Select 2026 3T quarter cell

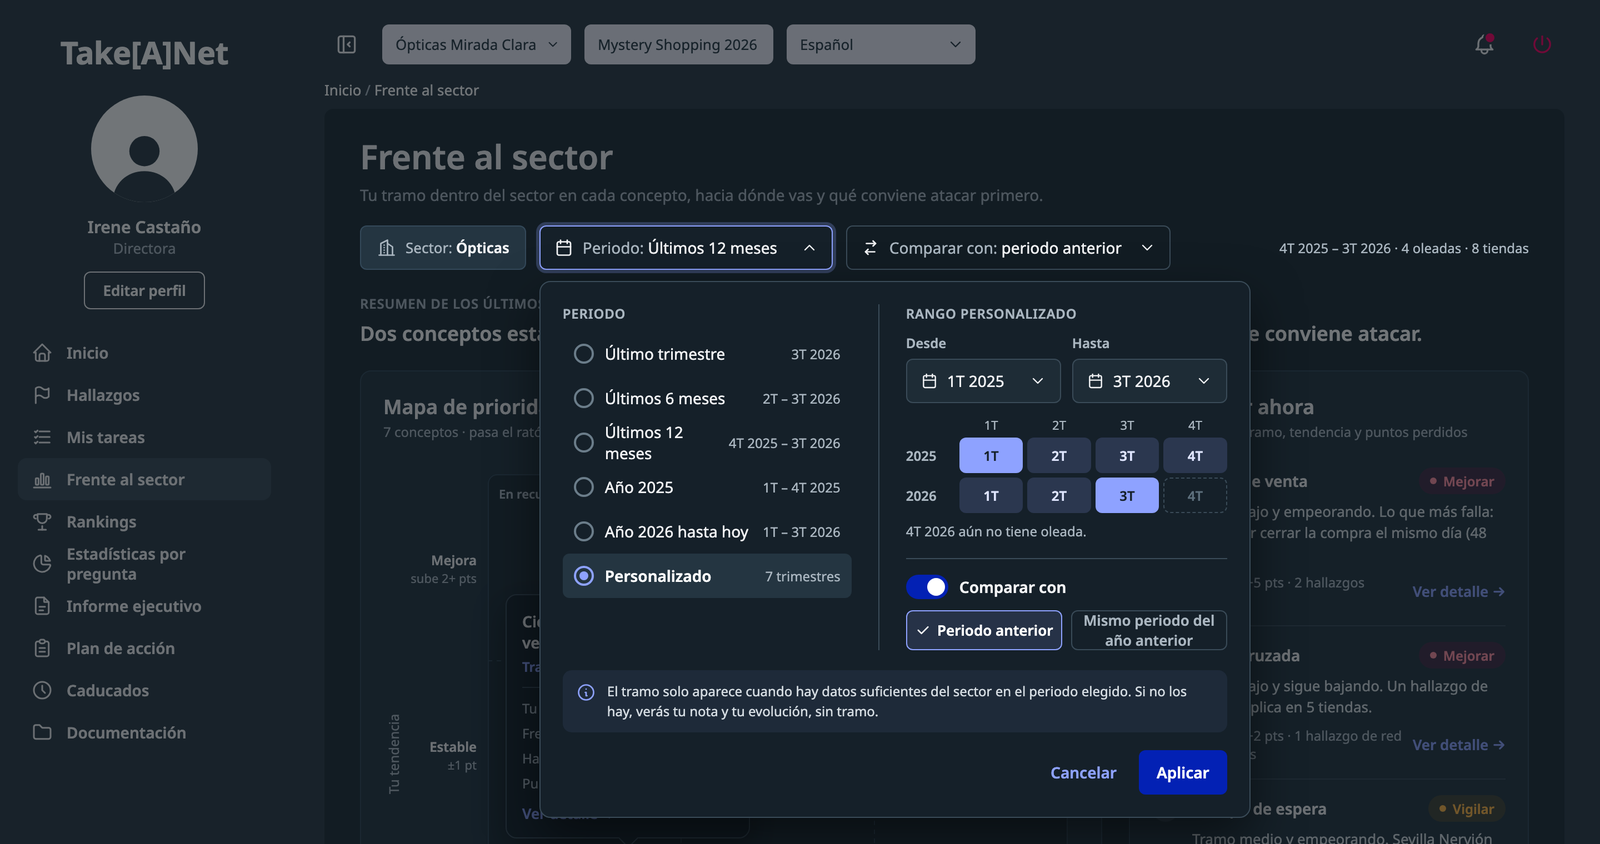pos(1127,495)
